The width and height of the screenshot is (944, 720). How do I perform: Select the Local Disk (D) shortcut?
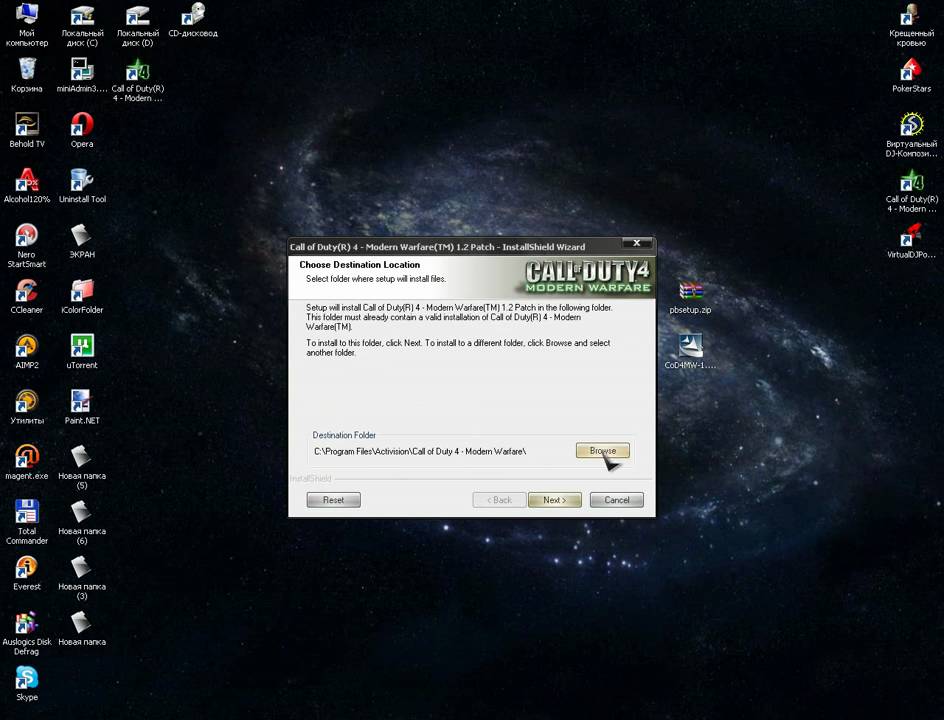coord(137,25)
